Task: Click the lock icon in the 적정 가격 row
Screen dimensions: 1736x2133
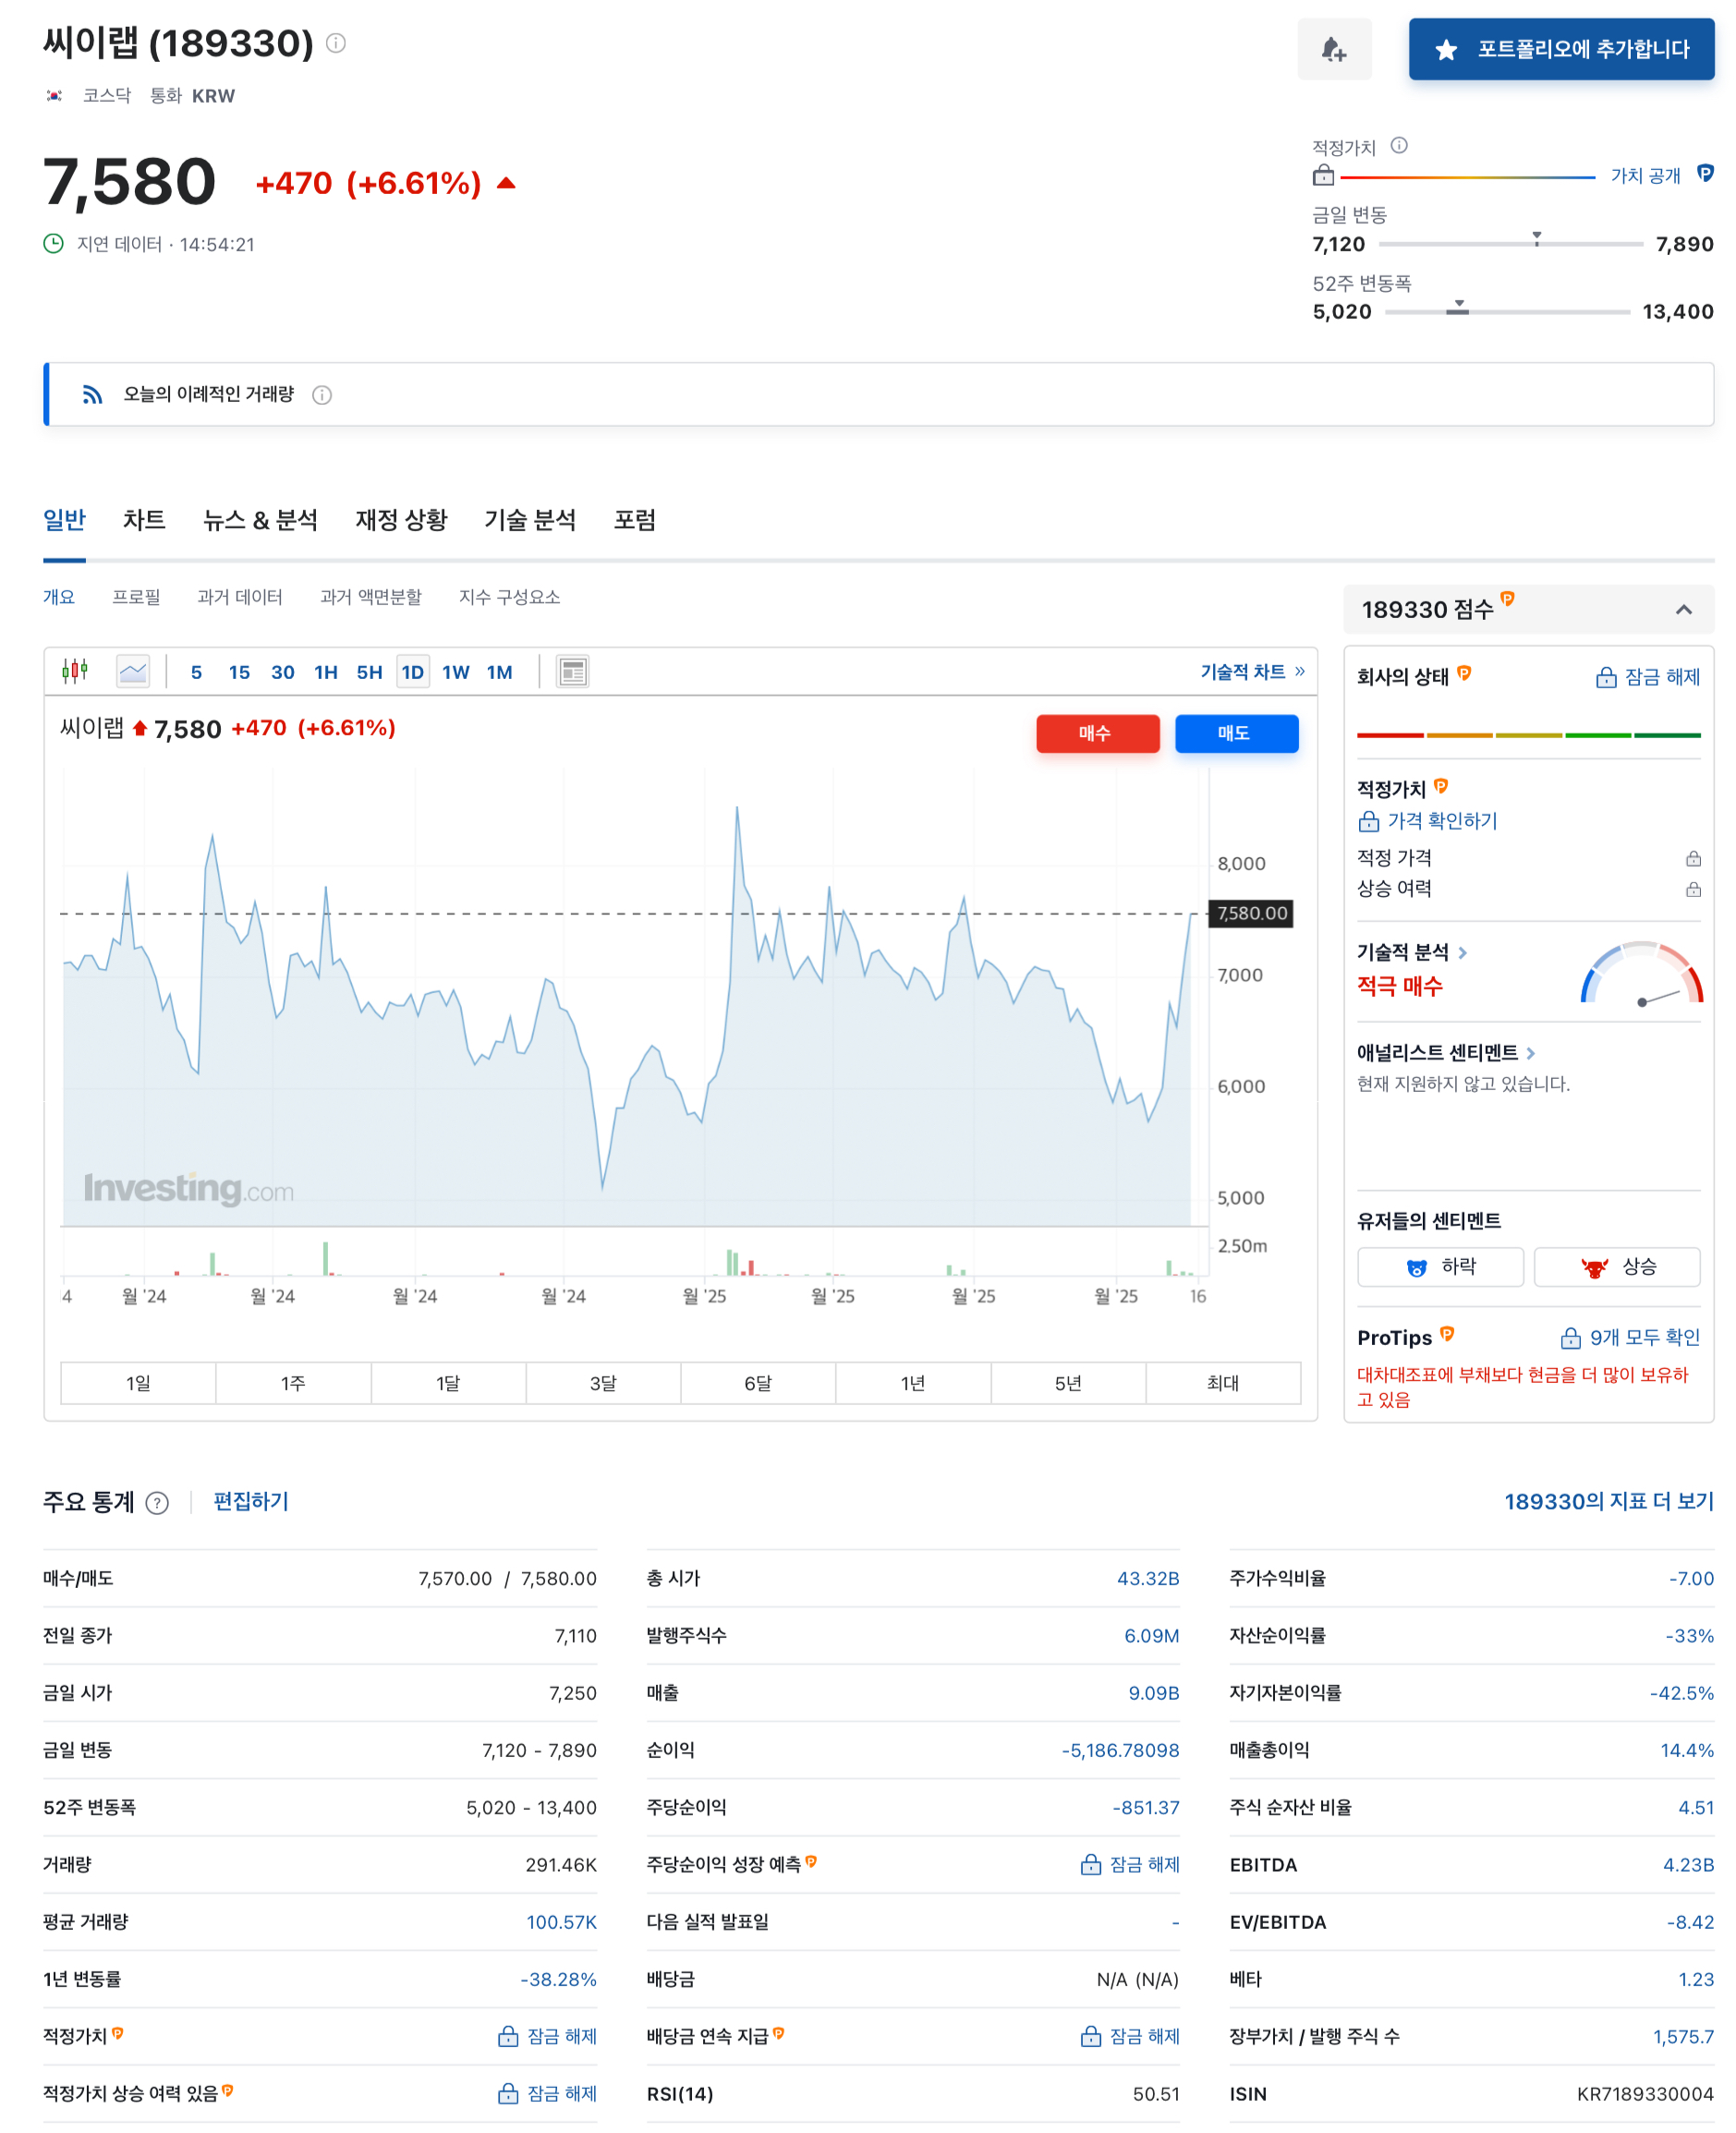Action: [x=1693, y=858]
